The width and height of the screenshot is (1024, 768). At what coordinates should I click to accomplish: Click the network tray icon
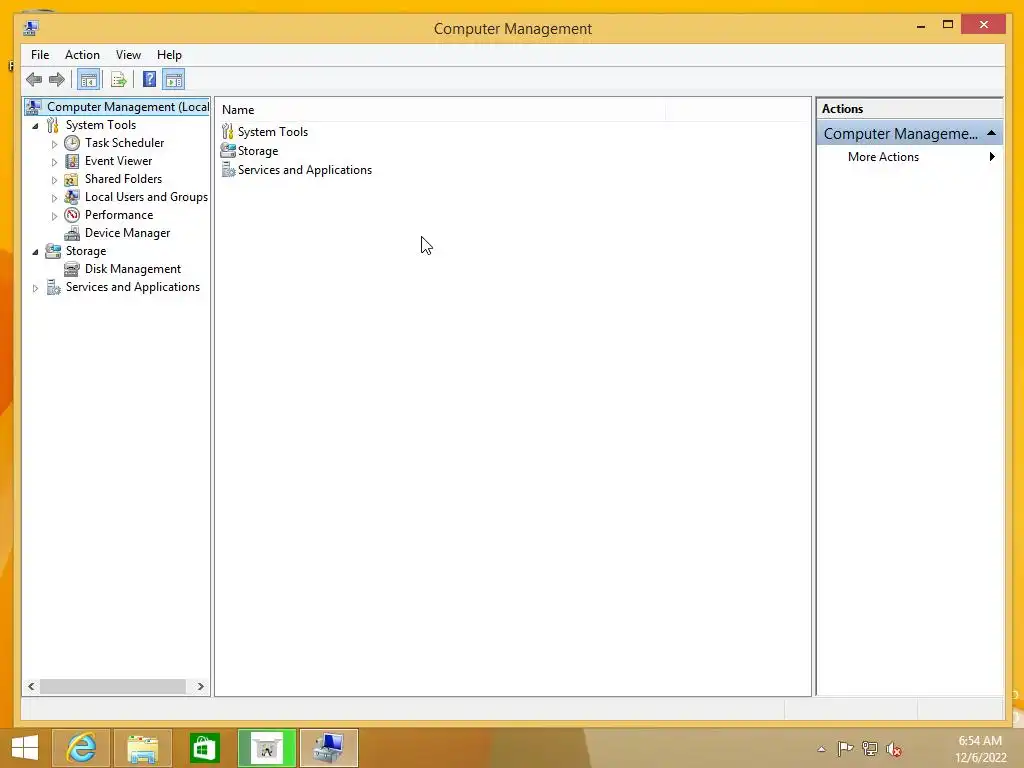click(870, 749)
